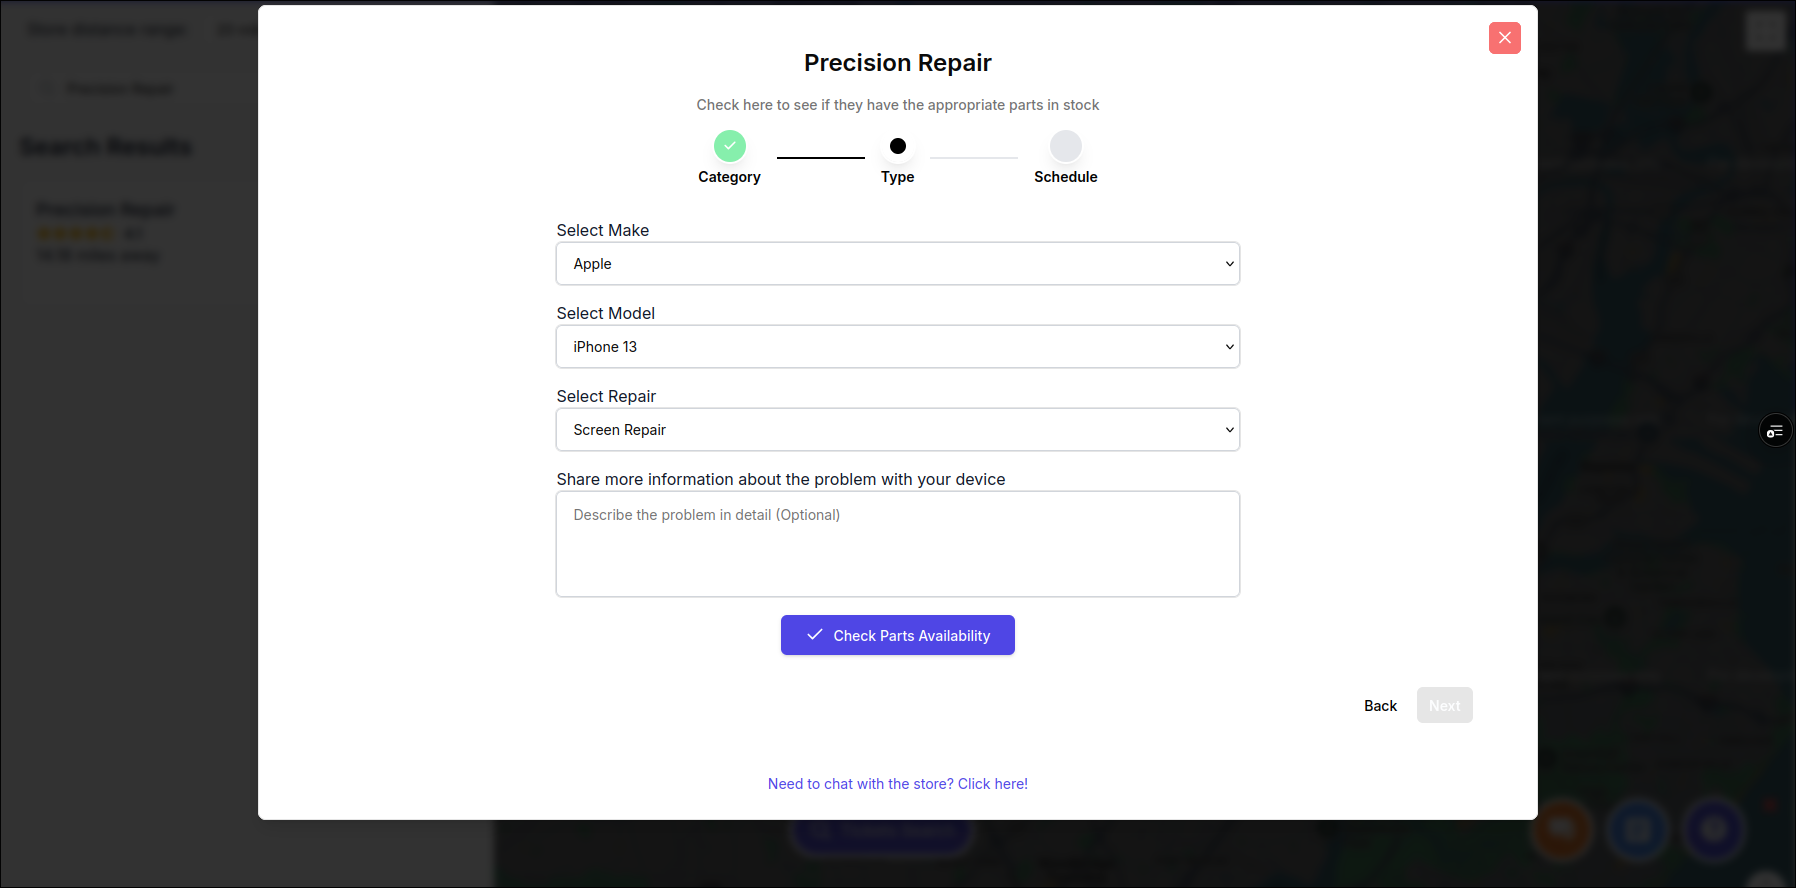Click the green Category checkmark step
The image size is (1796, 888).
(x=730, y=146)
